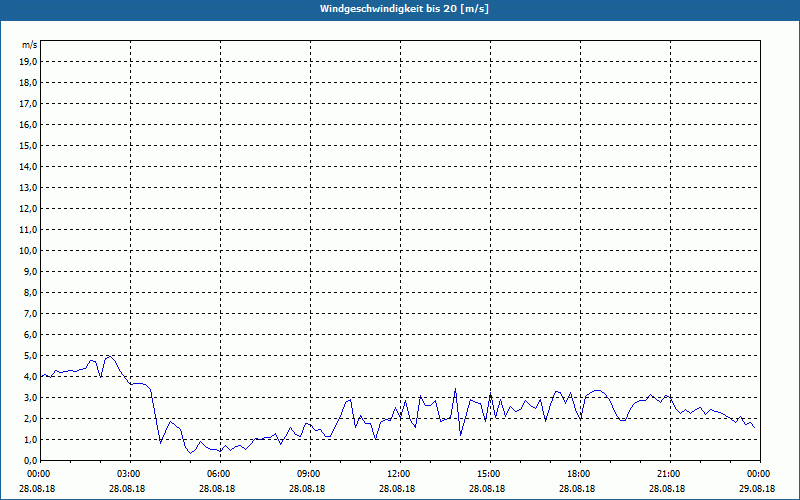Image resolution: width=800 pixels, height=500 pixels.
Task: Click the '28.08.18' date under 21:00
Action: 667,488
